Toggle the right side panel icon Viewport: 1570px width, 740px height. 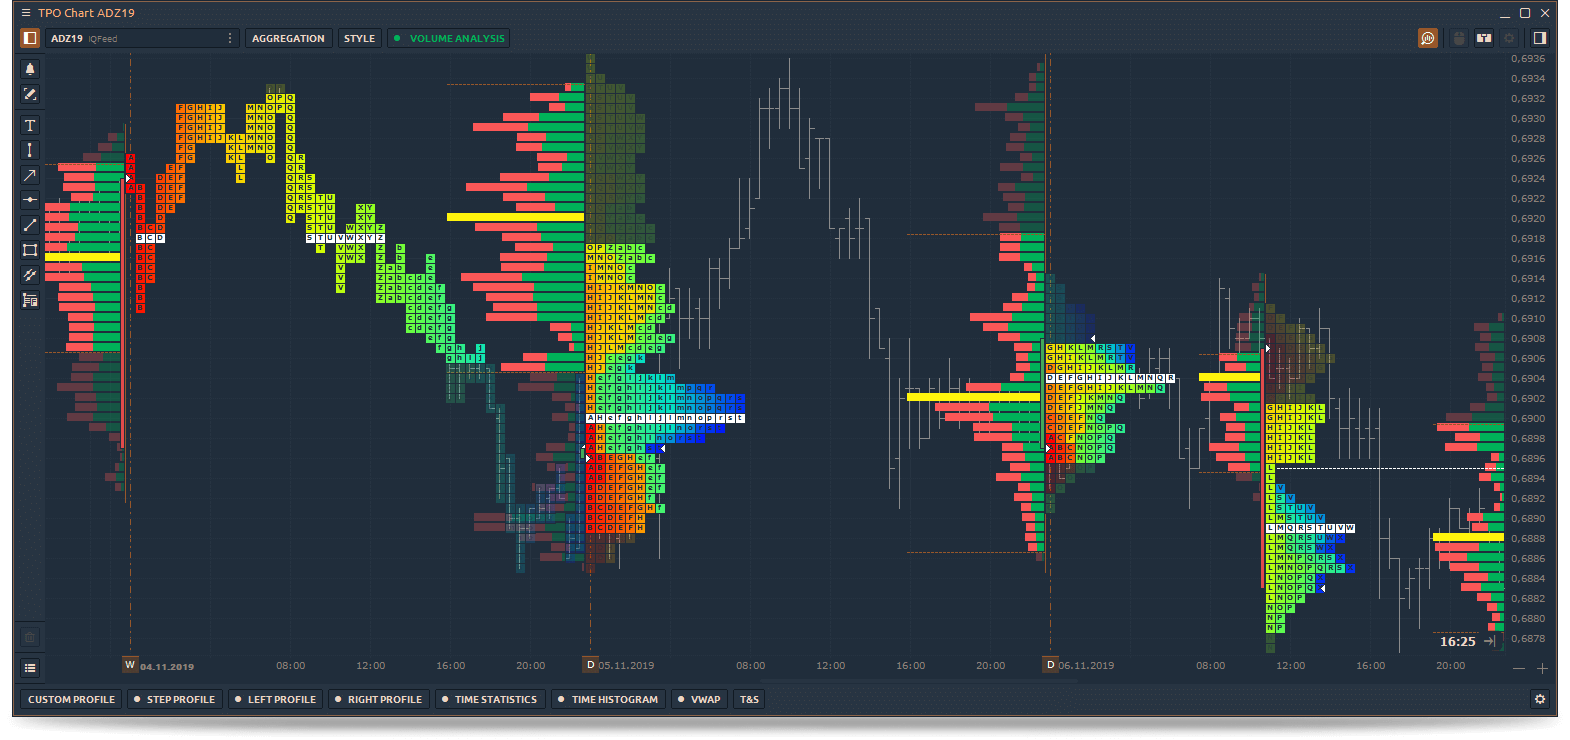pyautogui.click(x=1540, y=38)
